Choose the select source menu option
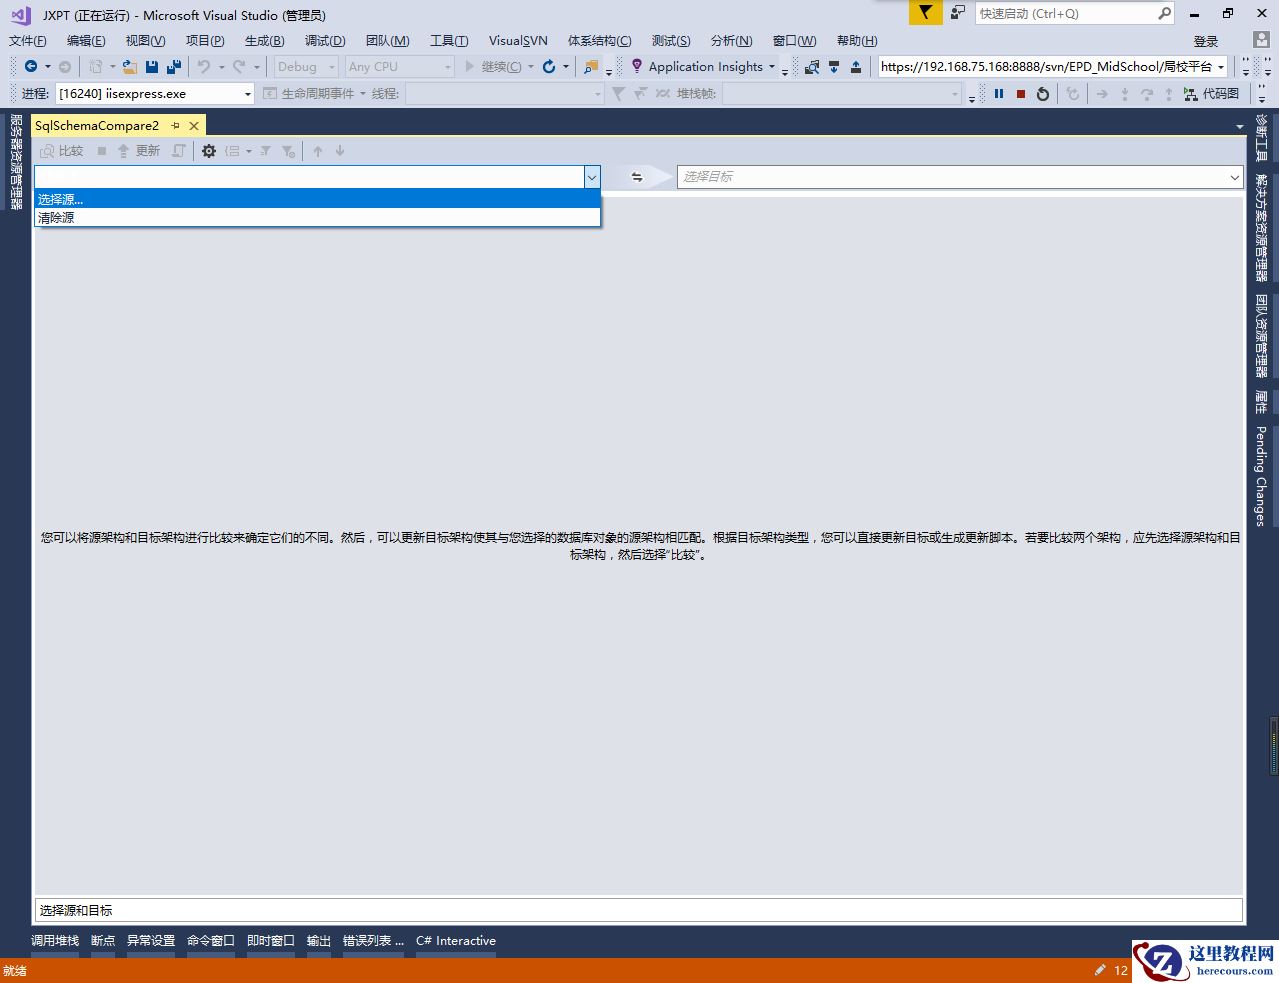The width and height of the screenshot is (1279, 983). 317,199
